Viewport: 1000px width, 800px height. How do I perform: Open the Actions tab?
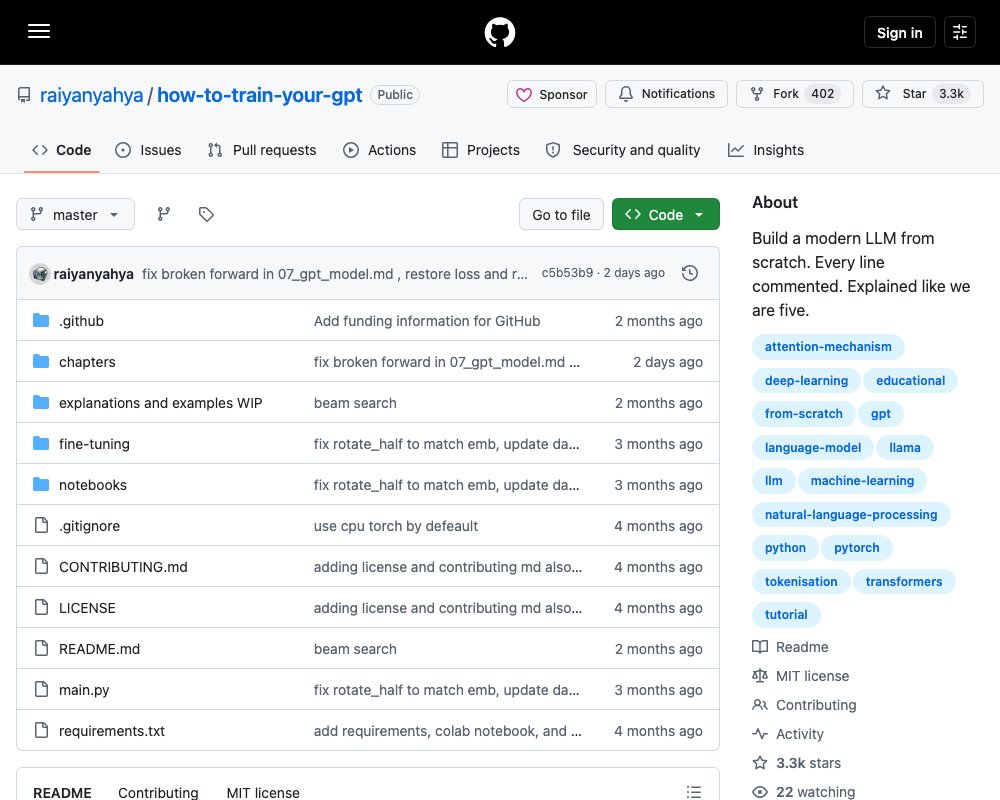point(379,150)
